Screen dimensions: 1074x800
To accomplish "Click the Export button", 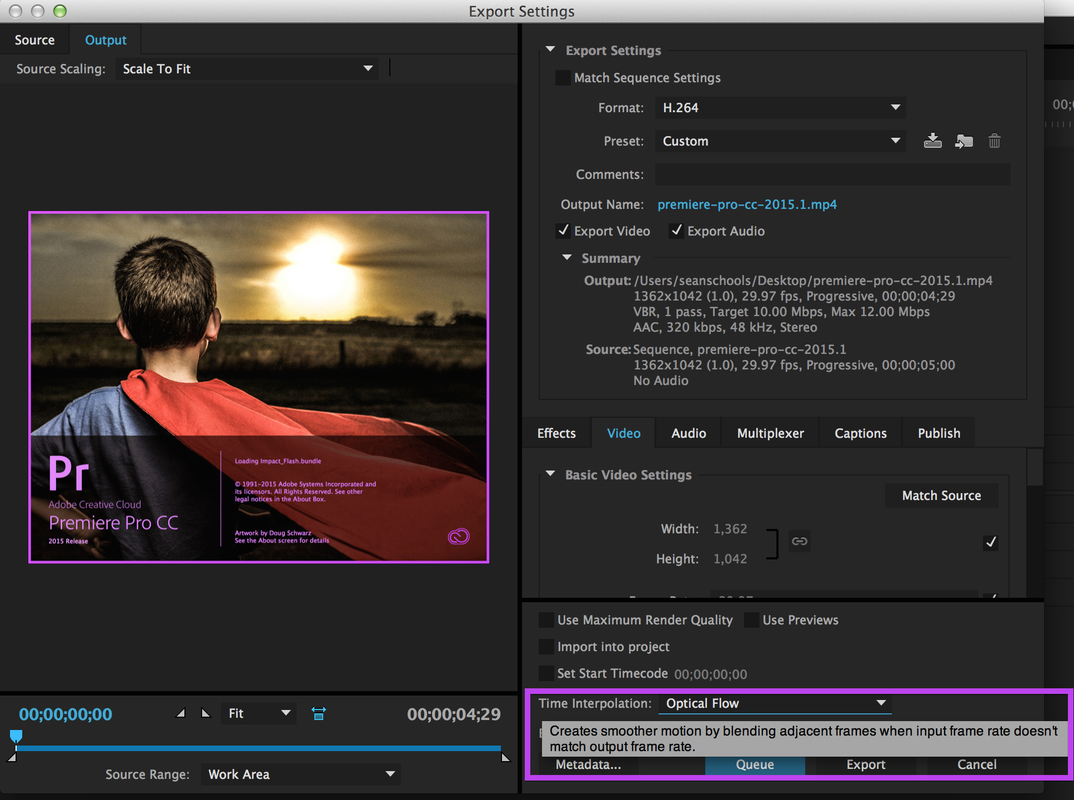I will point(866,764).
